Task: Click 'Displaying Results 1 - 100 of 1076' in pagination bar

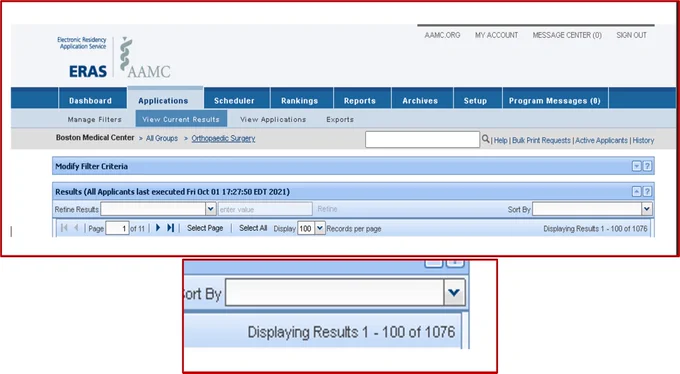Action: pos(595,228)
